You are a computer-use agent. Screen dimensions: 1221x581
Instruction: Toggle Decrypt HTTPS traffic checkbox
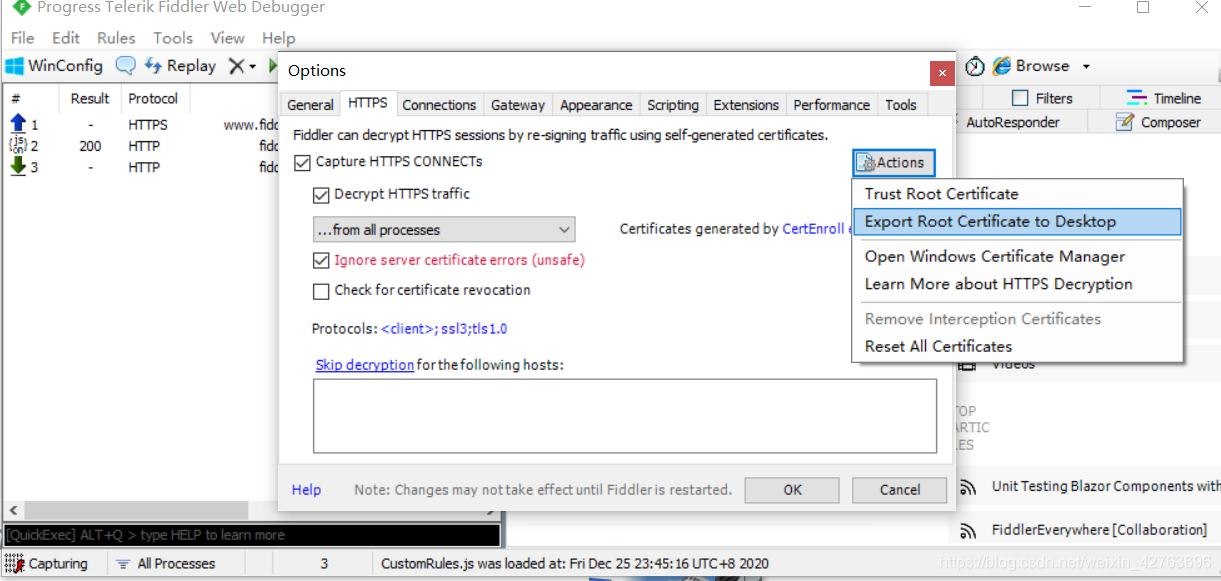321,195
